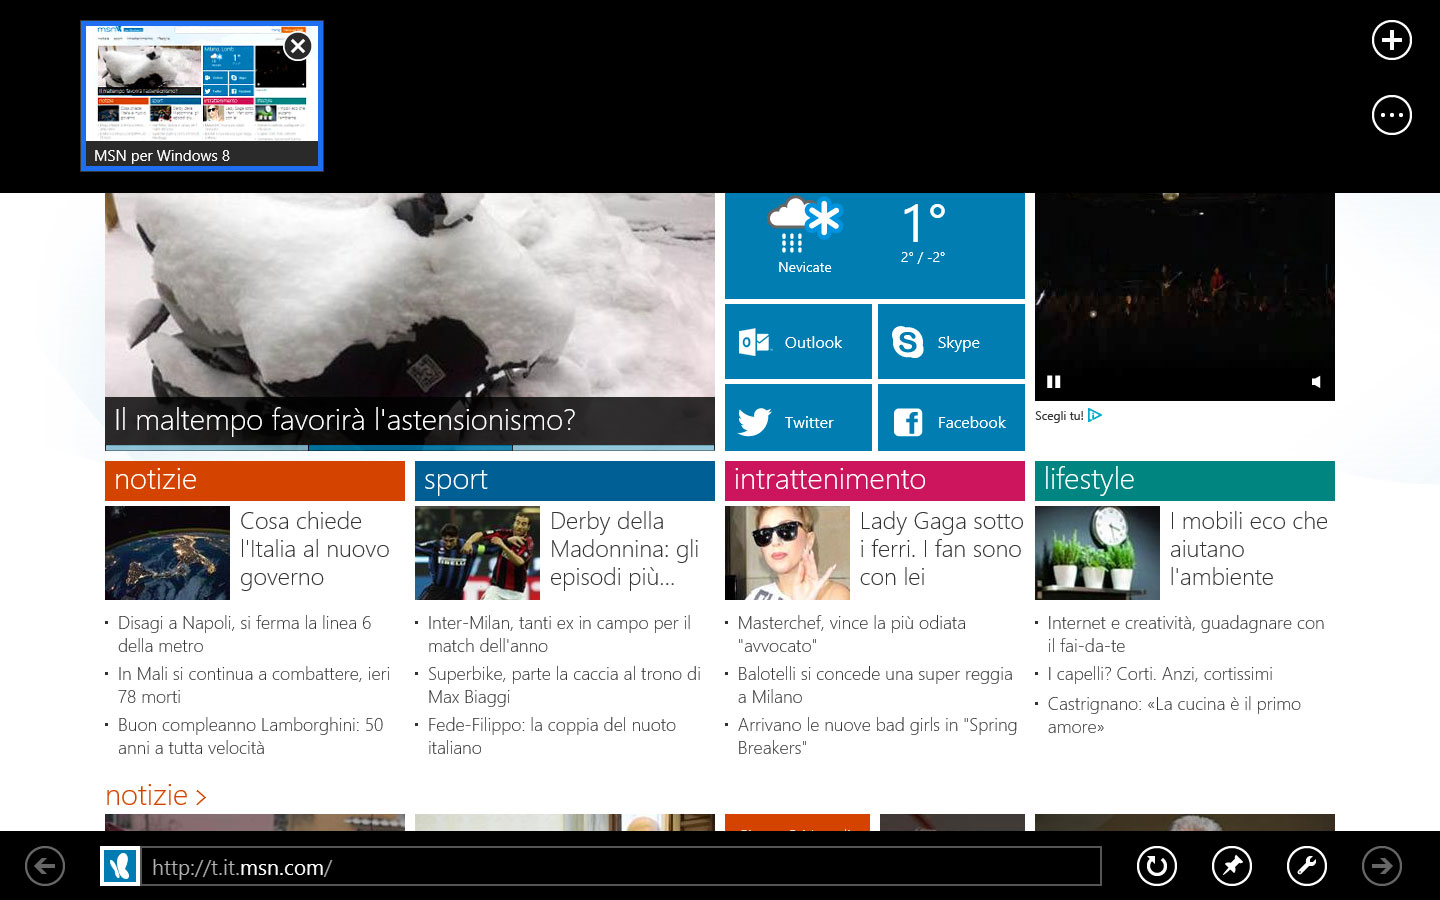Screen dimensions: 1440x900
Task: Open the Outlook tile
Action: (x=798, y=342)
